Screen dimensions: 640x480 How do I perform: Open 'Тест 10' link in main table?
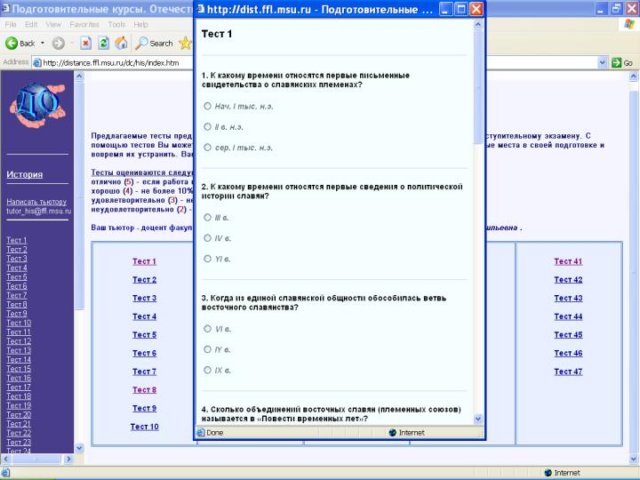tap(144, 427)
